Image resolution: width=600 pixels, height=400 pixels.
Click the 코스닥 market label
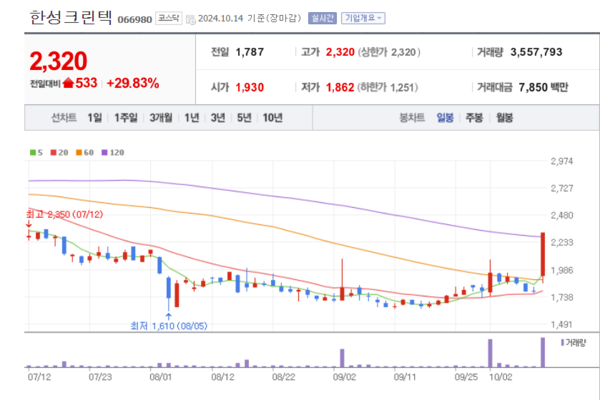tap(168, 18)
